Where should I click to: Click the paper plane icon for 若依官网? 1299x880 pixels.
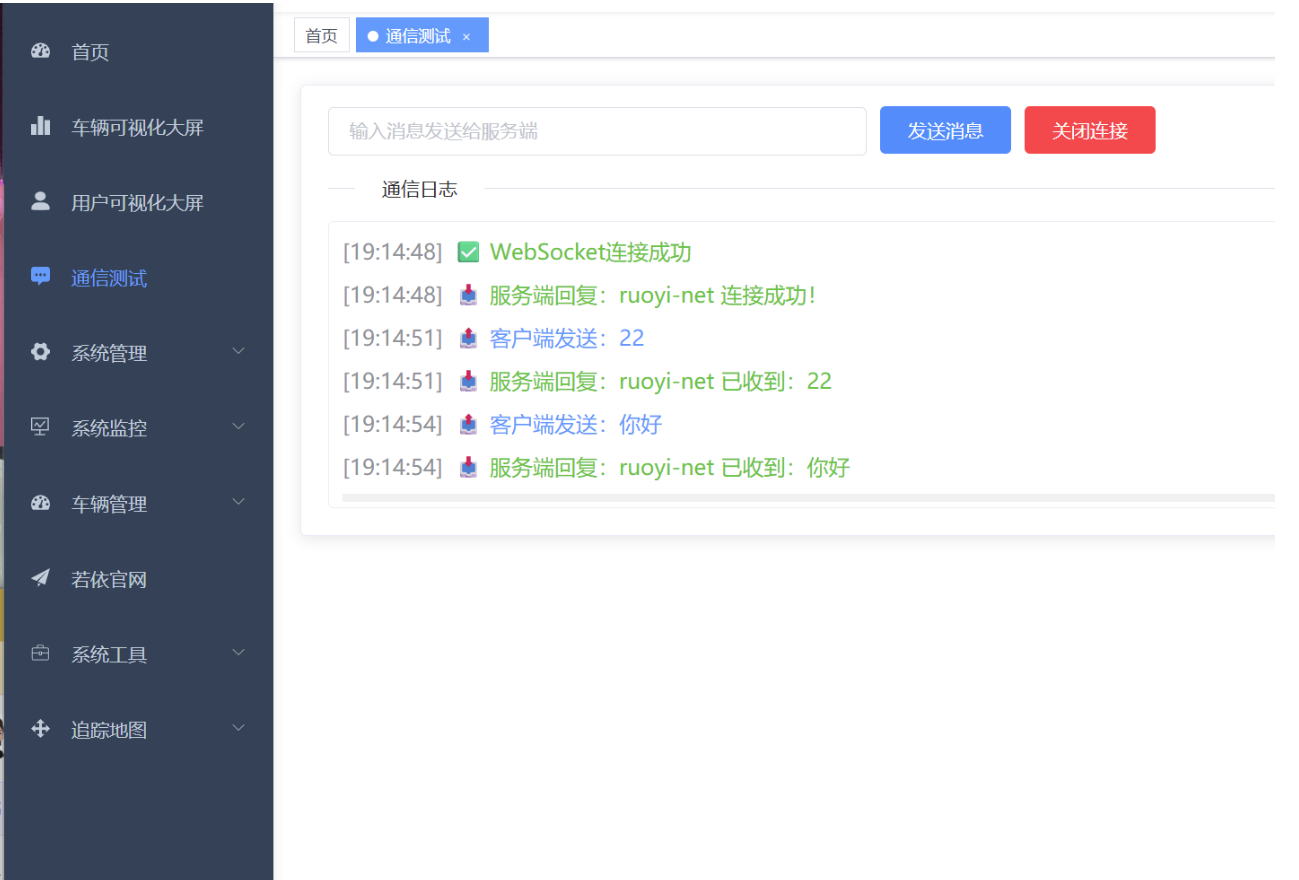click(41, 578)
